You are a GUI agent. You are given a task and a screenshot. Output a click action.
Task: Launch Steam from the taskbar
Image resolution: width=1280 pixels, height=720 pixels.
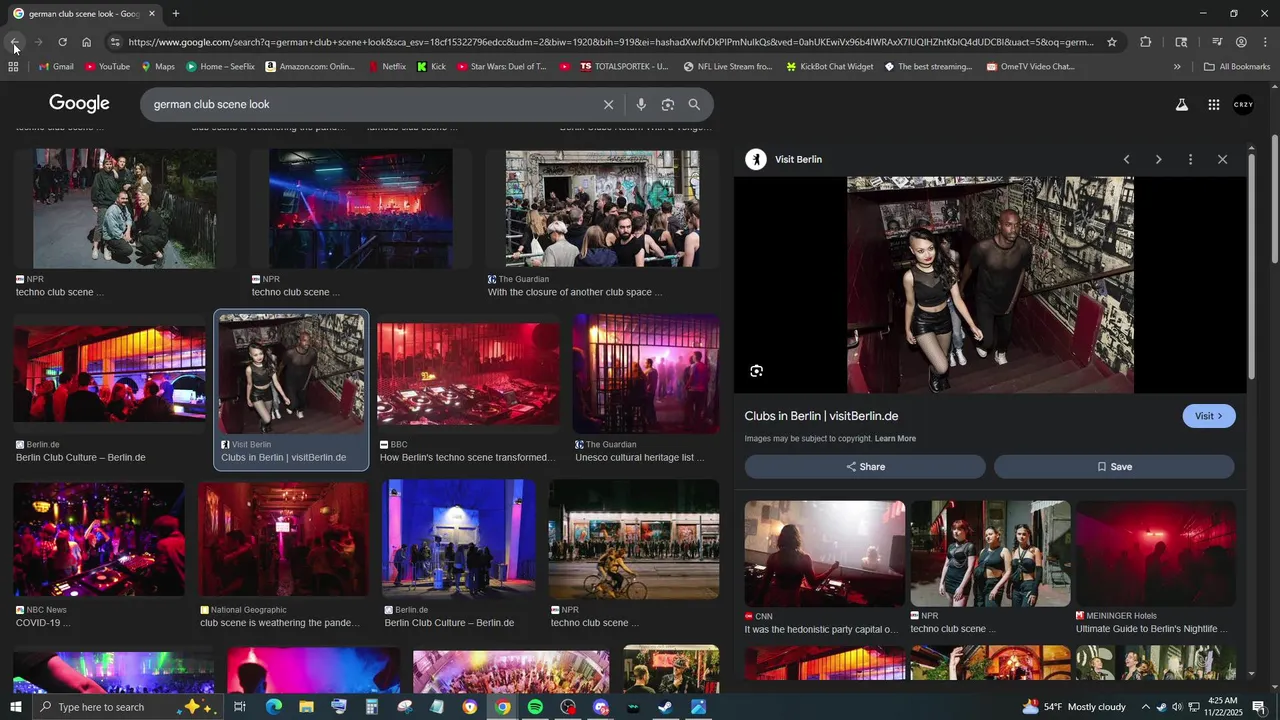point(665,707)
